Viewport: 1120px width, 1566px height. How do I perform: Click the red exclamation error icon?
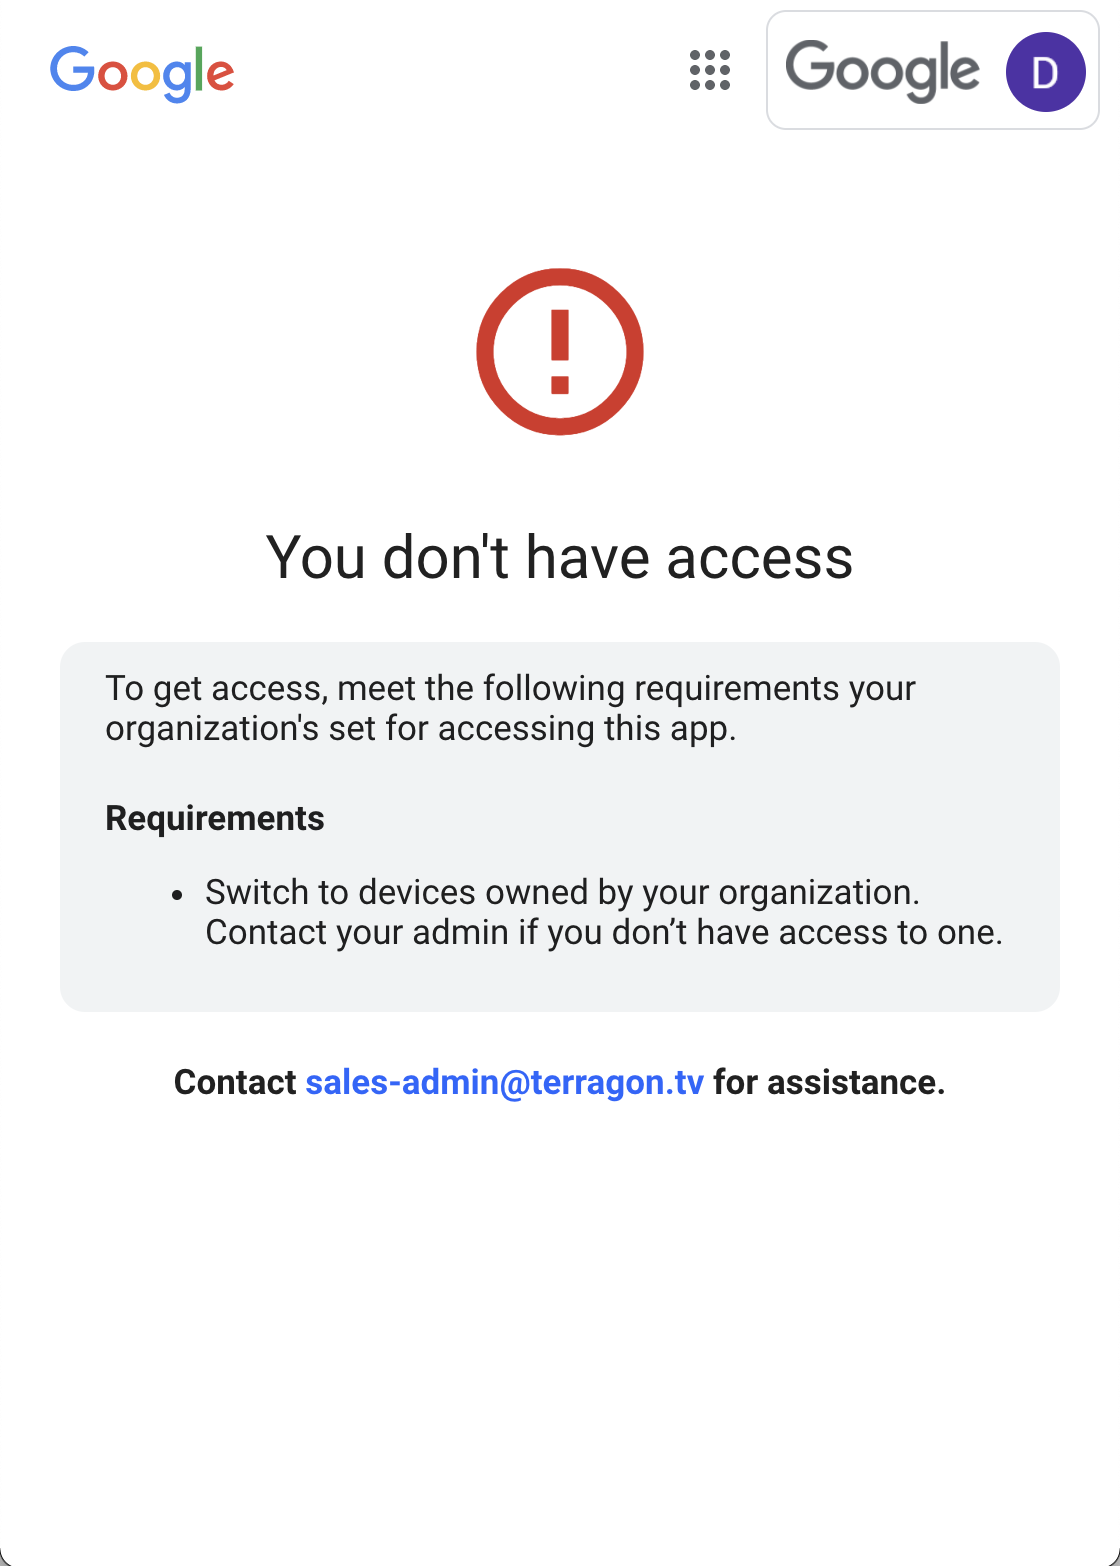point(560,351)
